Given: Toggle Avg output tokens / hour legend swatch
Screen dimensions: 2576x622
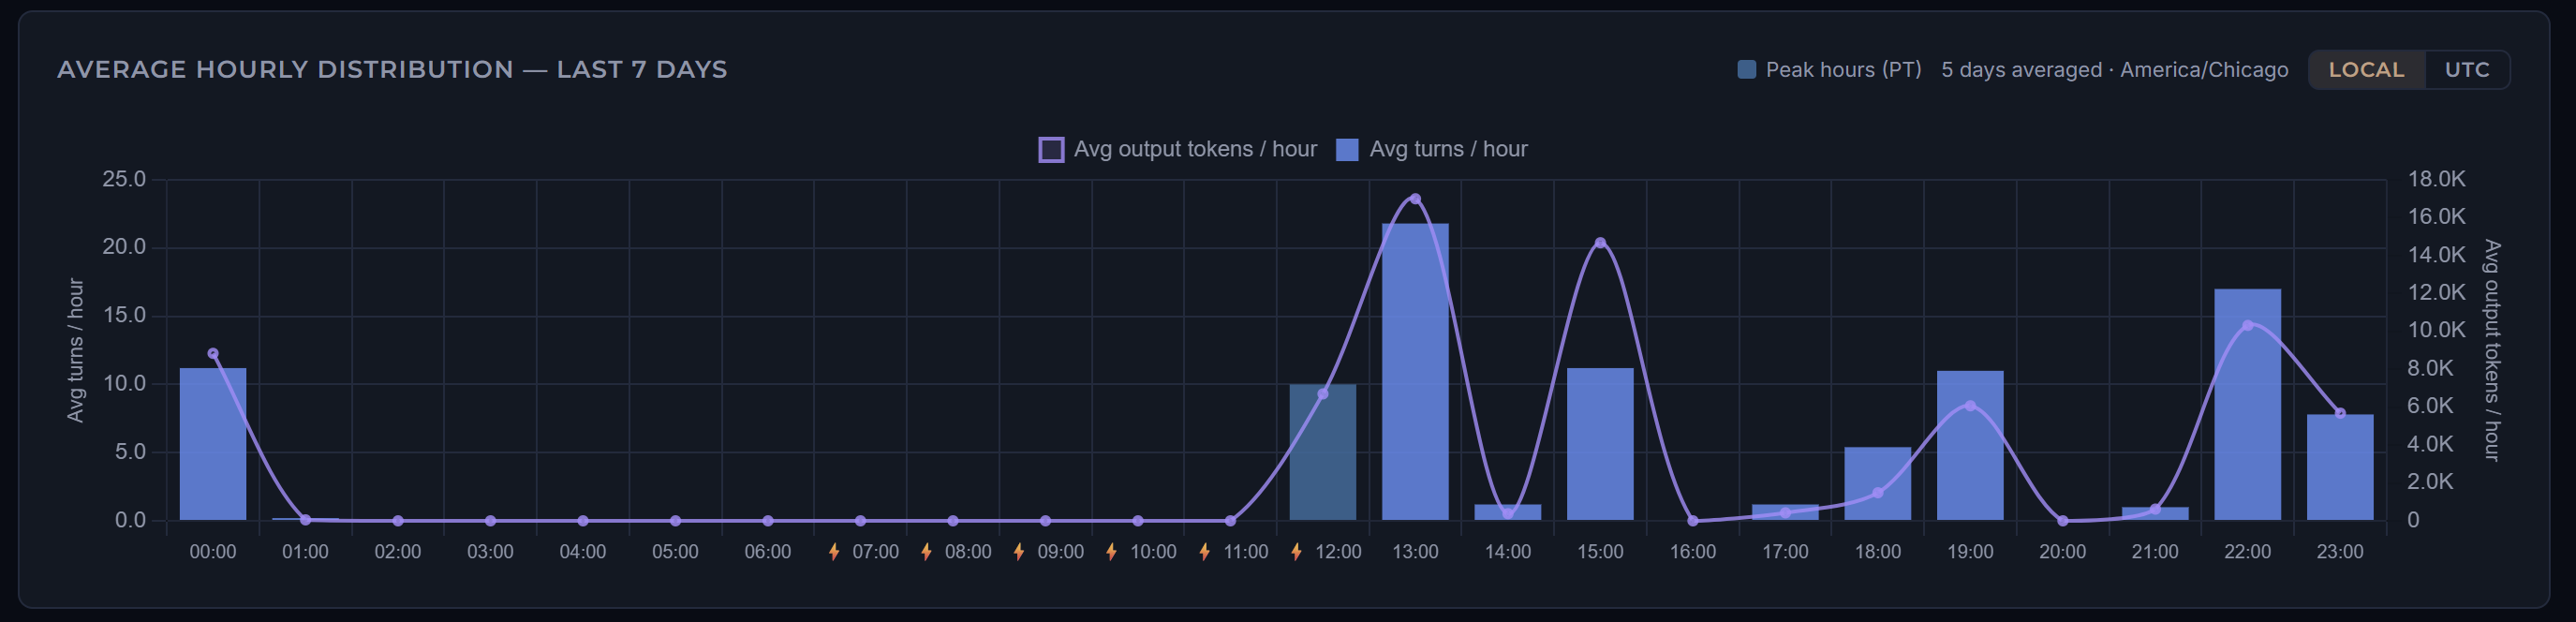Looking at the screenshot, I should pyautogui.click(x=1051, y=150).
